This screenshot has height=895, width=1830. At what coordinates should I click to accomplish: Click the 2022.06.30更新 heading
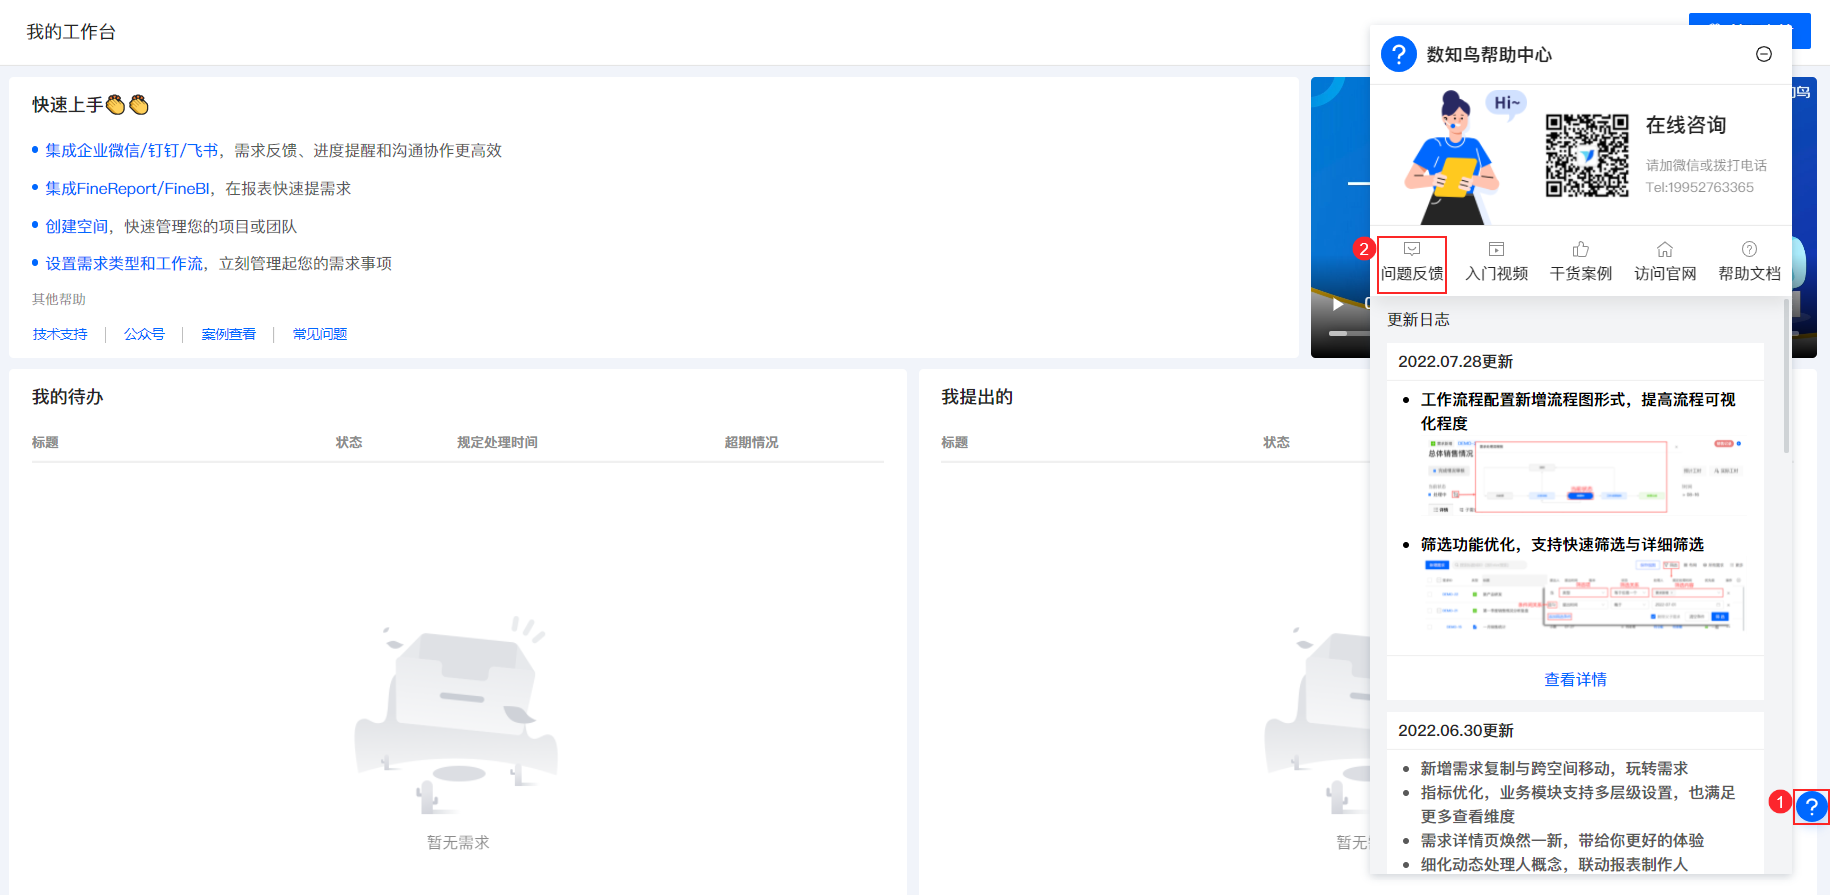tap(1456, 730)
